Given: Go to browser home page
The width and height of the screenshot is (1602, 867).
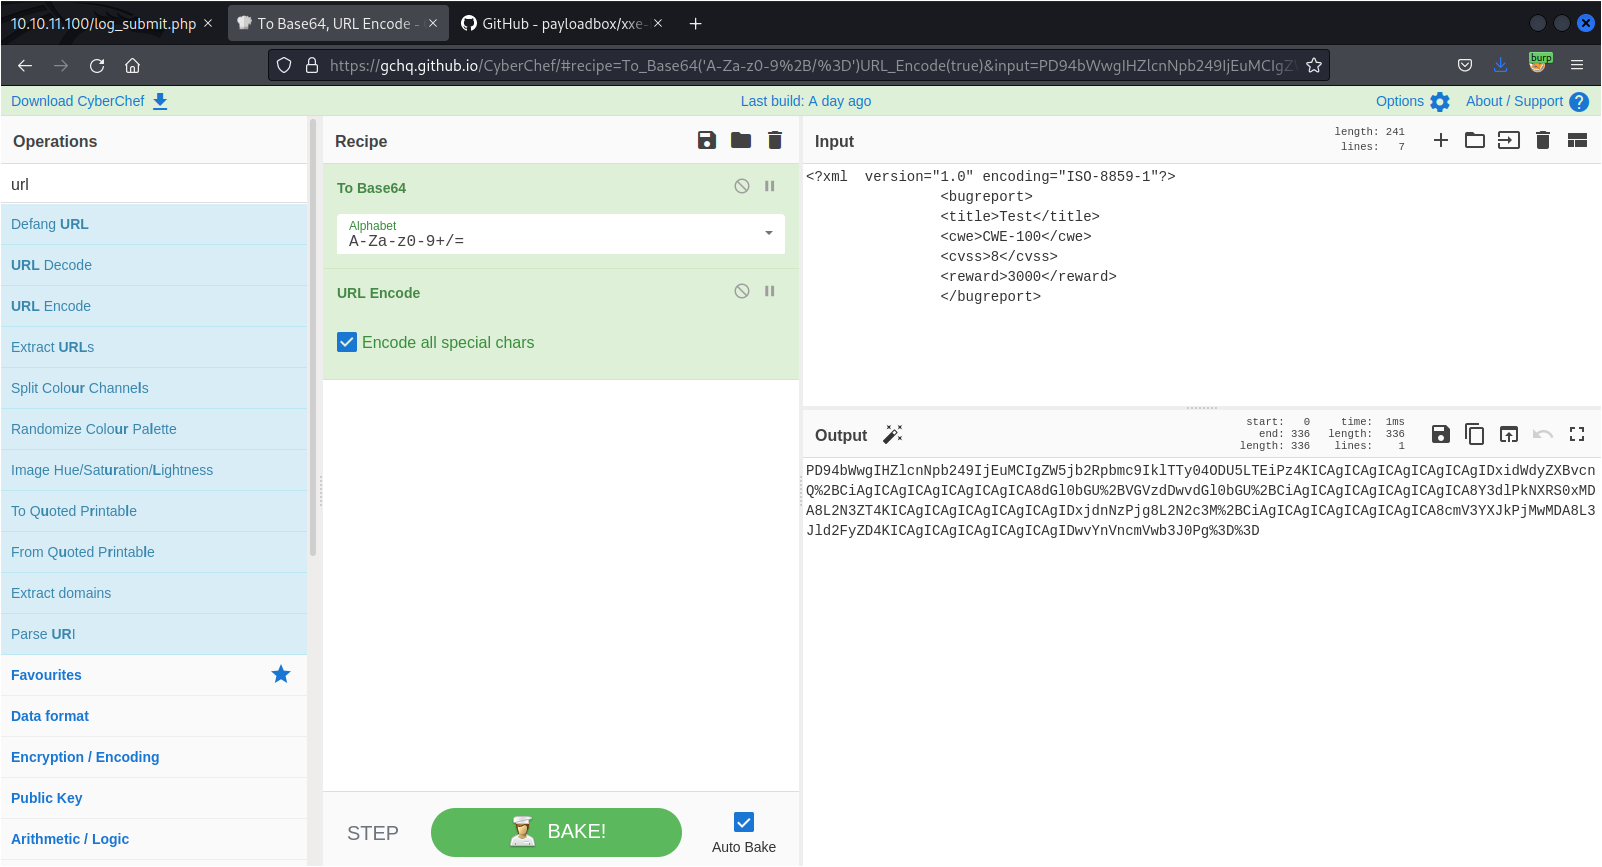Looking at the screenshot, I should (x=132, y=65).
